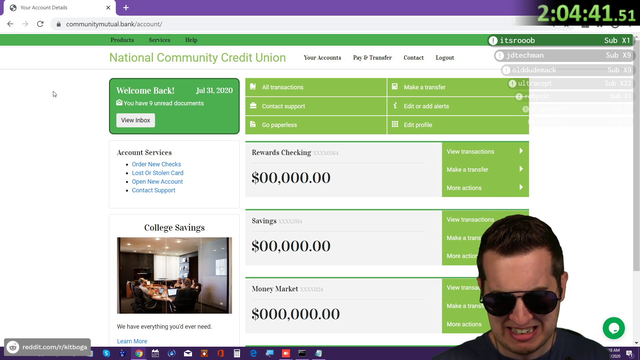The width and height of the screenshot is (640, 360).
Task: Click the Go paperless document icon
Action: coord(253,124)
